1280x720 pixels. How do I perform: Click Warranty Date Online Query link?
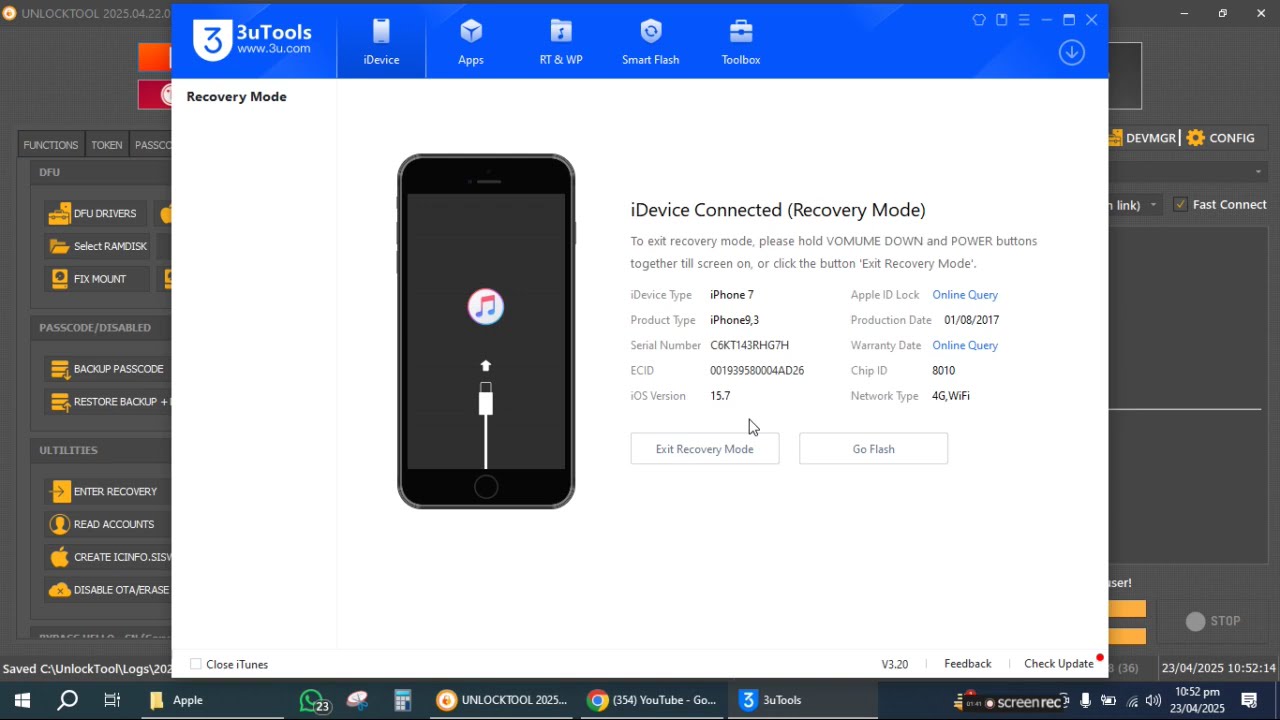965,345
